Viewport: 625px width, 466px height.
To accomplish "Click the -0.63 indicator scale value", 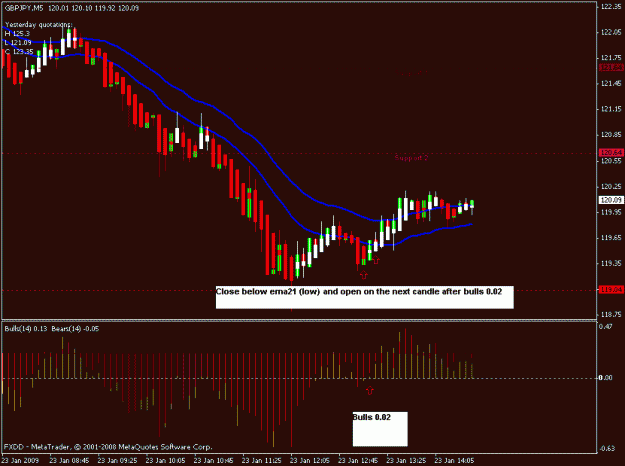I will (606, 449).
